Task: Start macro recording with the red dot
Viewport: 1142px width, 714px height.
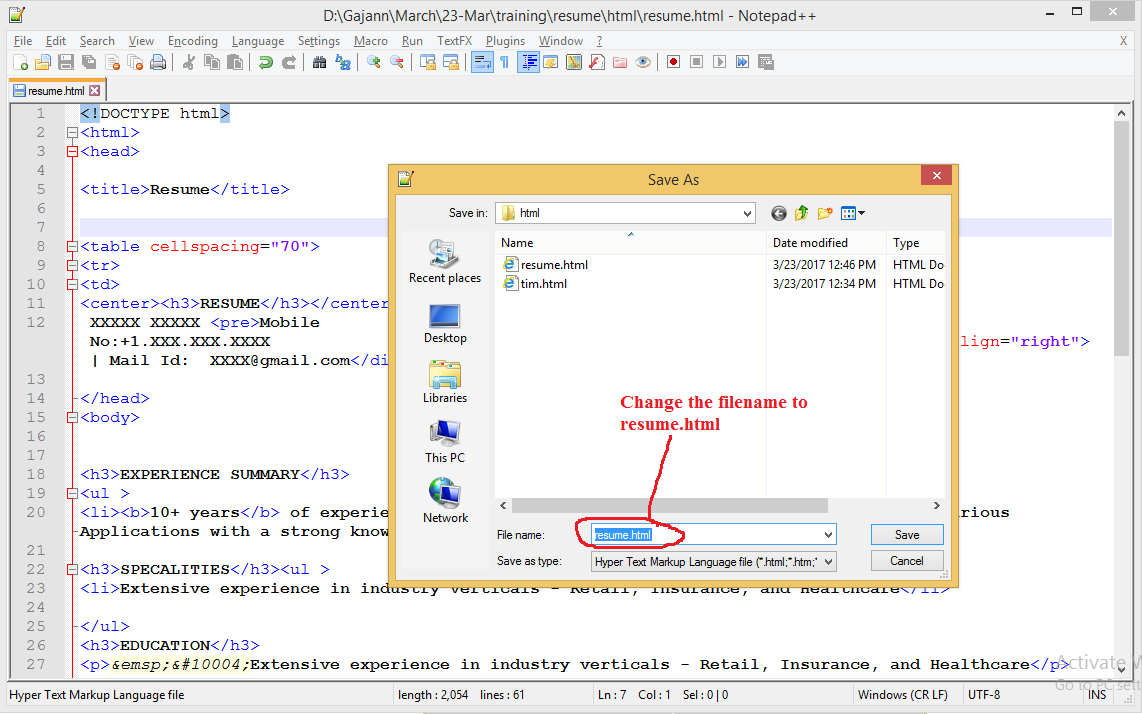Action: pyautogui.click(x=674, y=63)
